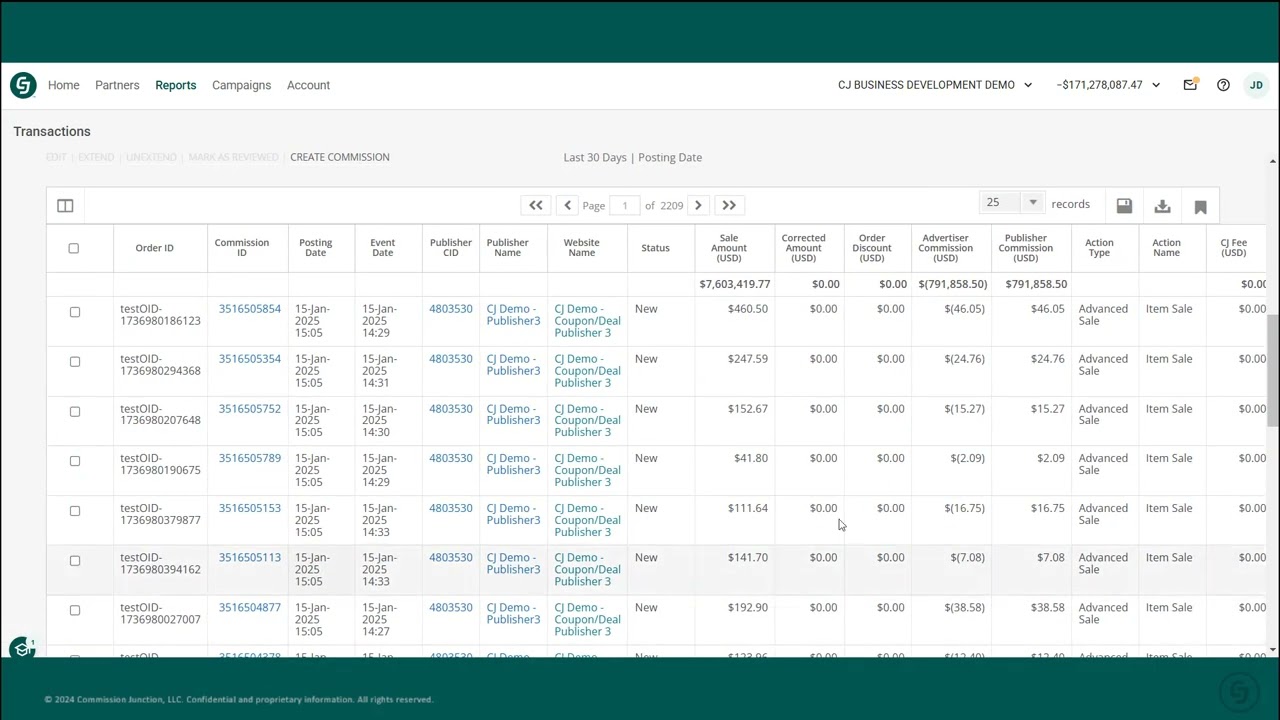
Task: Go to next page of results
Action: (x=698, y=205)
